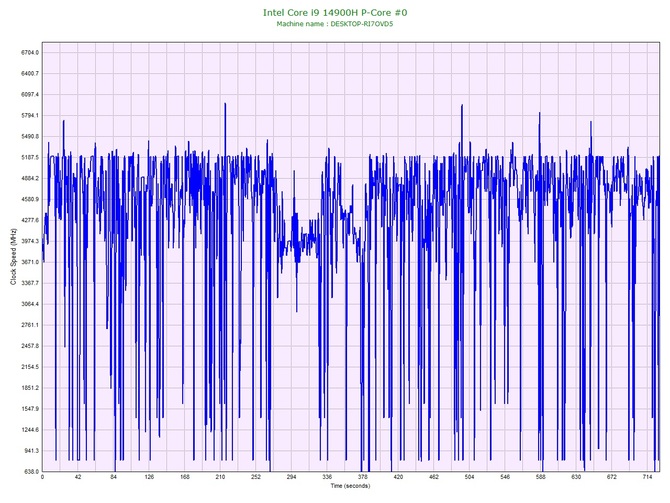The height and width of the screenshot is (503, 670).
Task: Click the chart title 'Intel Core i9 14900H P-Core #0'
Action: (335, 12)
